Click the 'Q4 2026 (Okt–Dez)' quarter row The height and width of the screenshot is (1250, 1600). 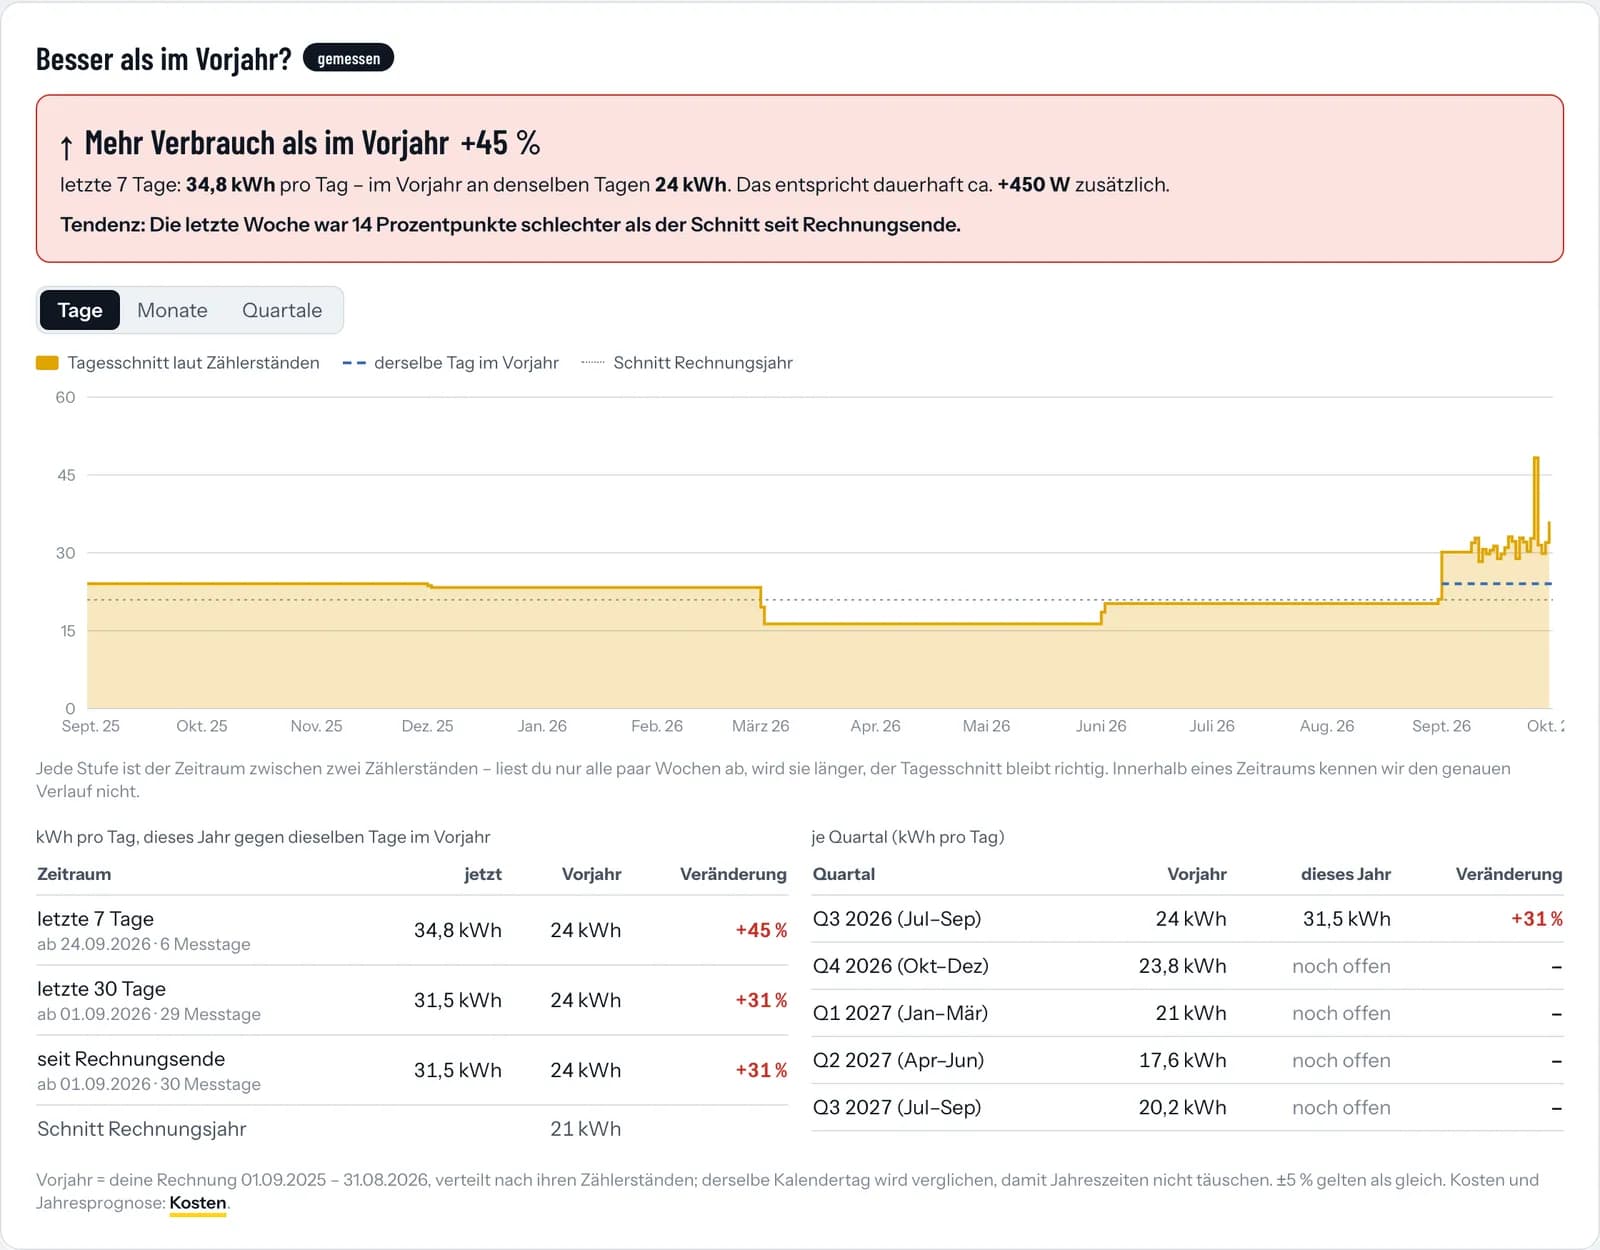coord(1187,966)
